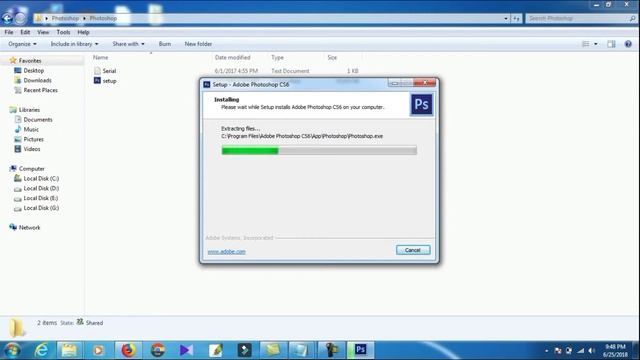Open the View menu in Explorer
The width and height of the screenshot is (640, 360).
click(x=43, y=32)
